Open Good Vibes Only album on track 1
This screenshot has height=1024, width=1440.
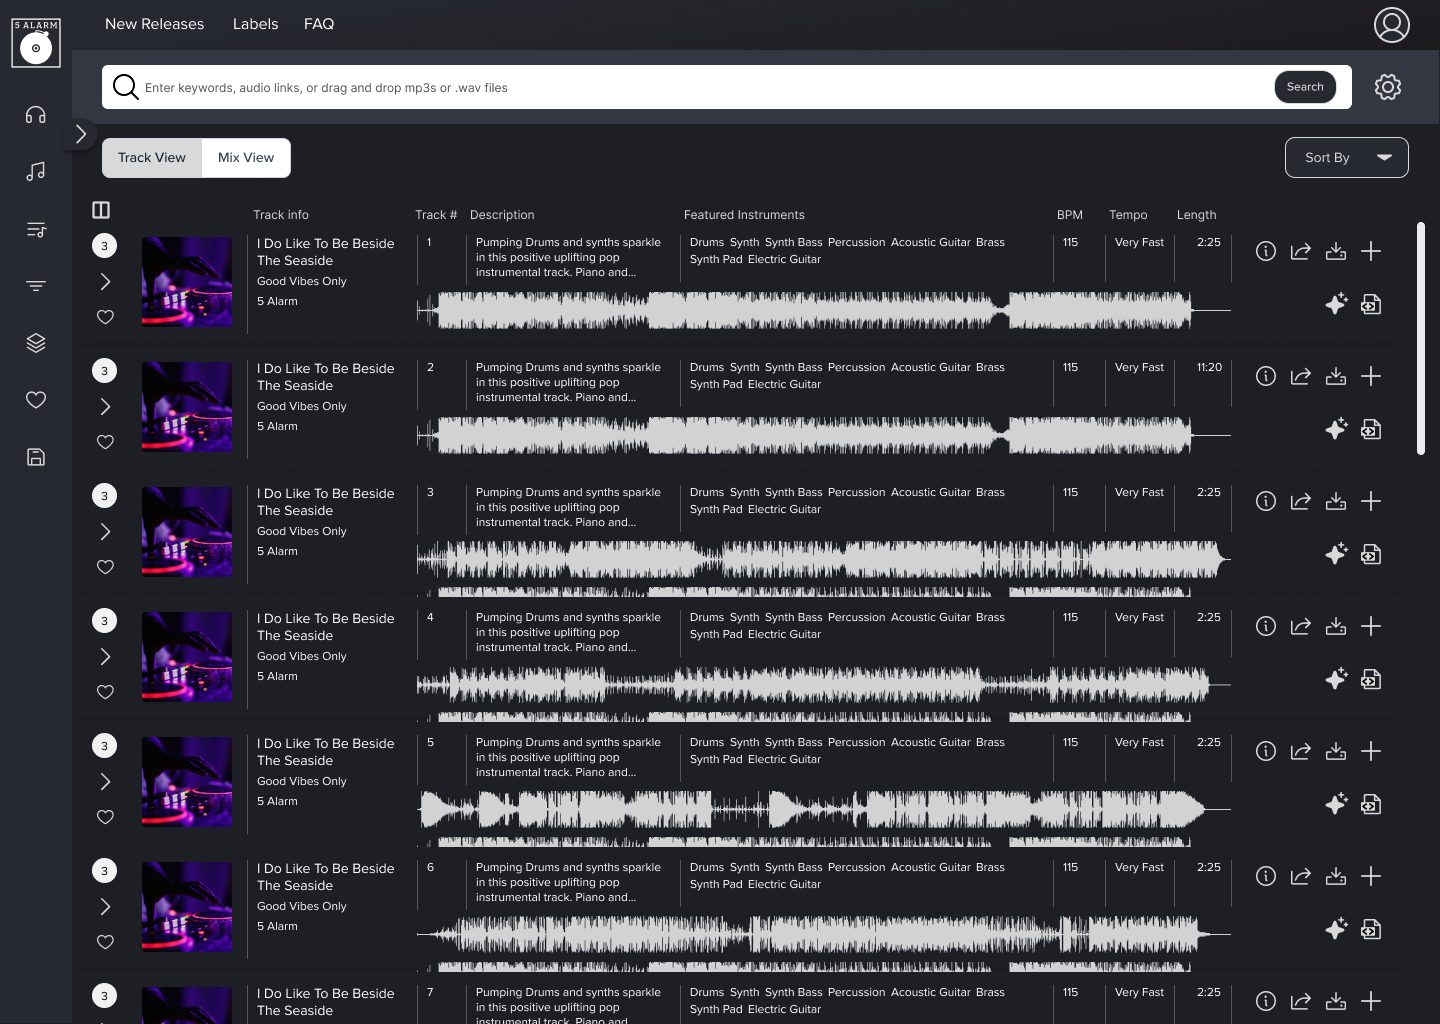[x=302, y=281]
